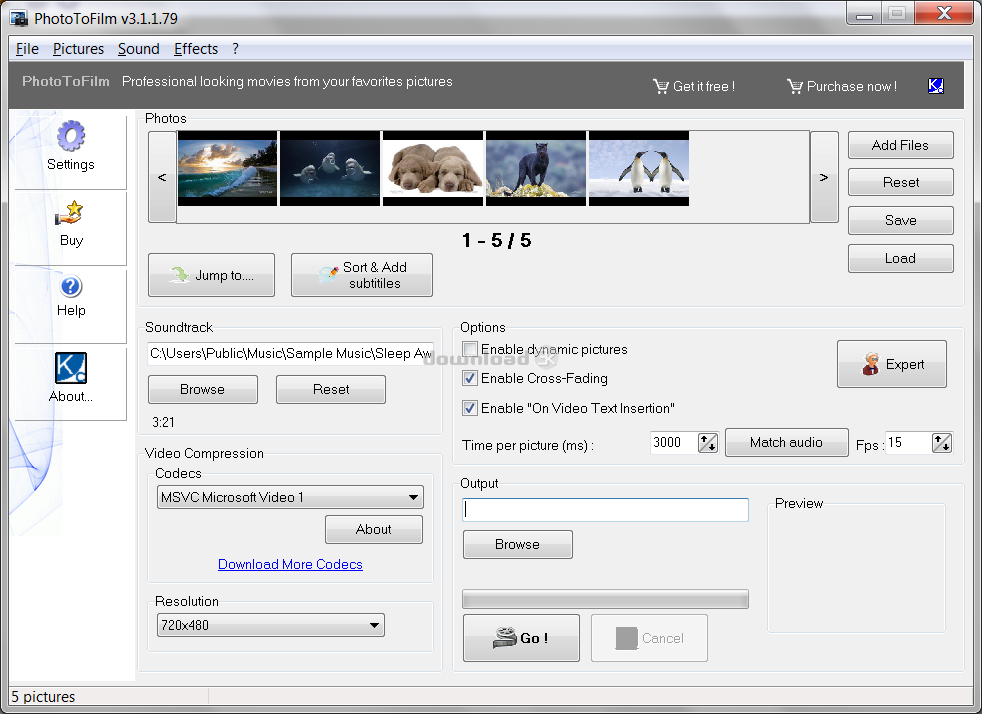982x714 pixels.
Task: Open Help with the question mark icon
Action: pos(71,286)
